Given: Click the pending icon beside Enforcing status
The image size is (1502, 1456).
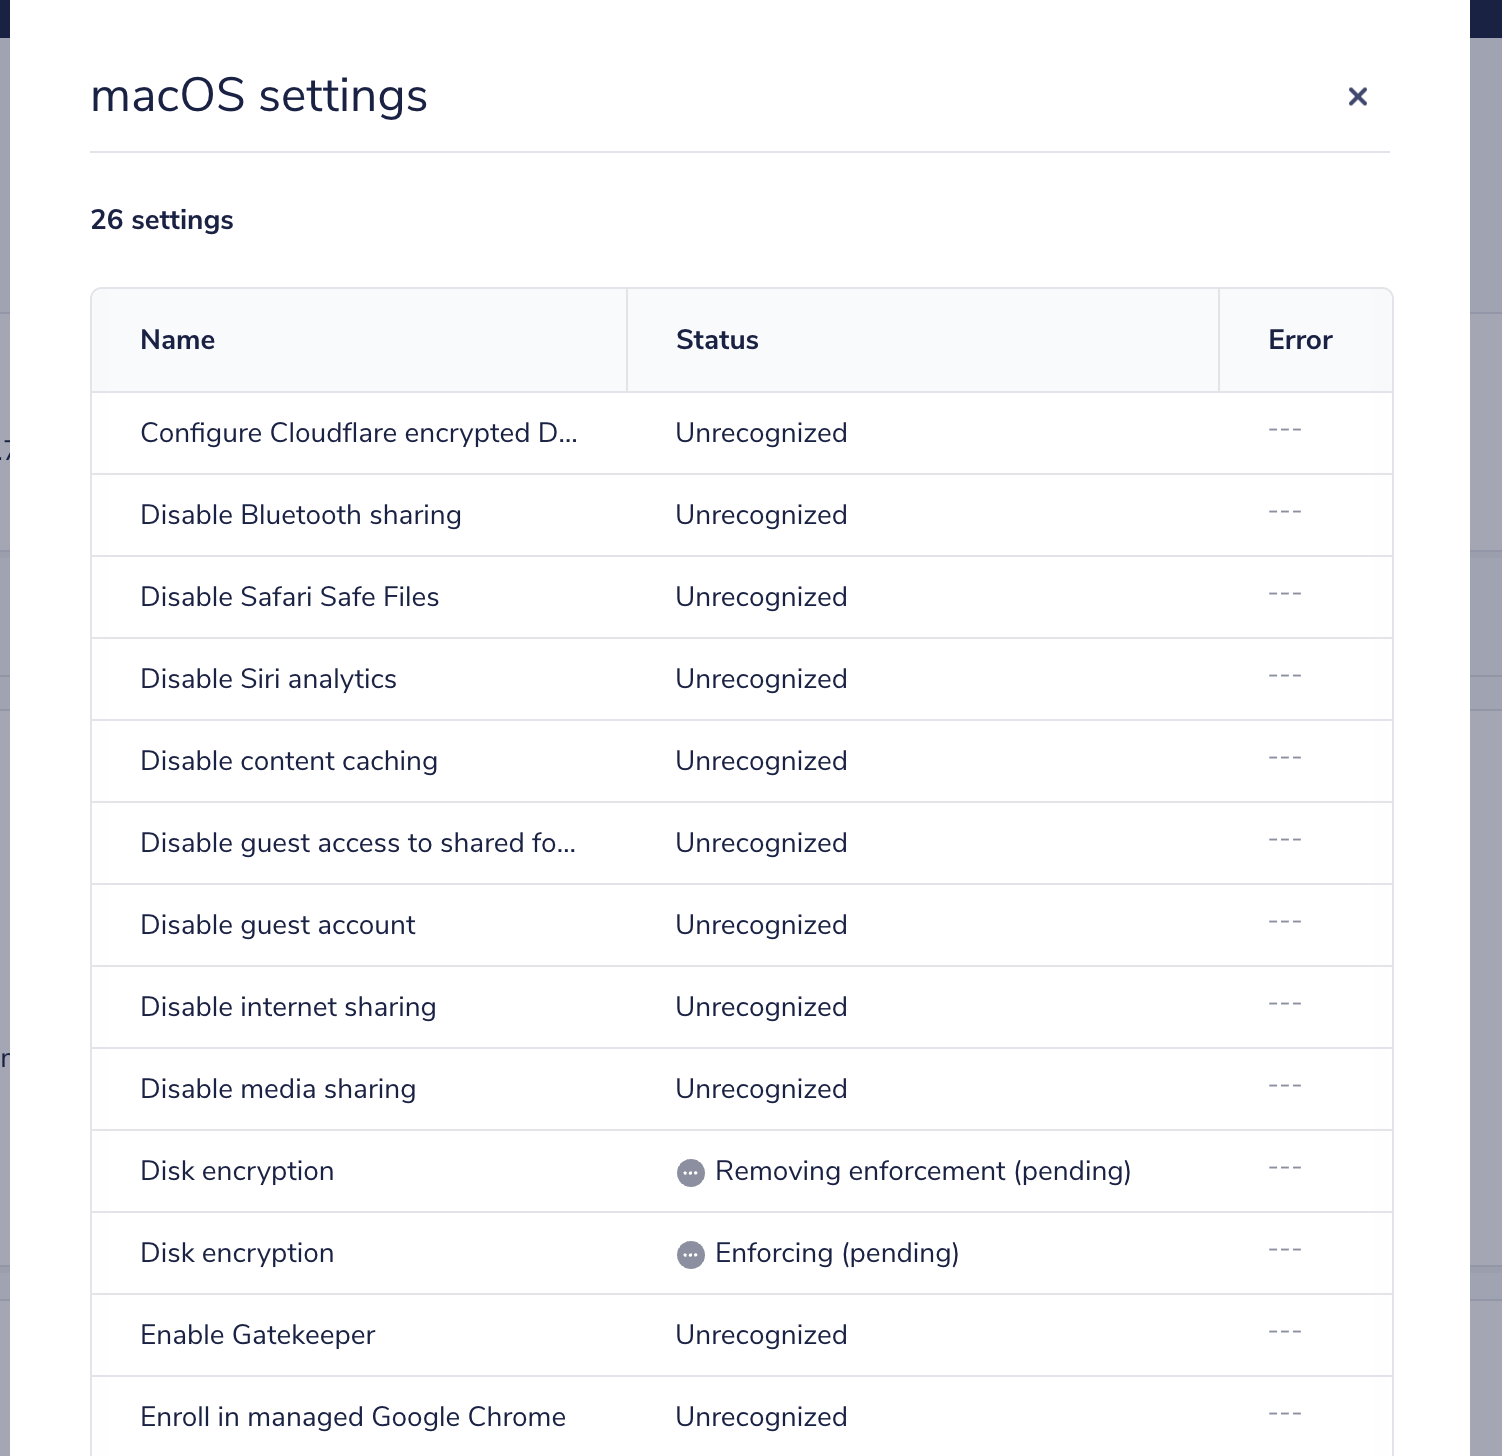Looking at the screenshot, I should pos(691,1253).
